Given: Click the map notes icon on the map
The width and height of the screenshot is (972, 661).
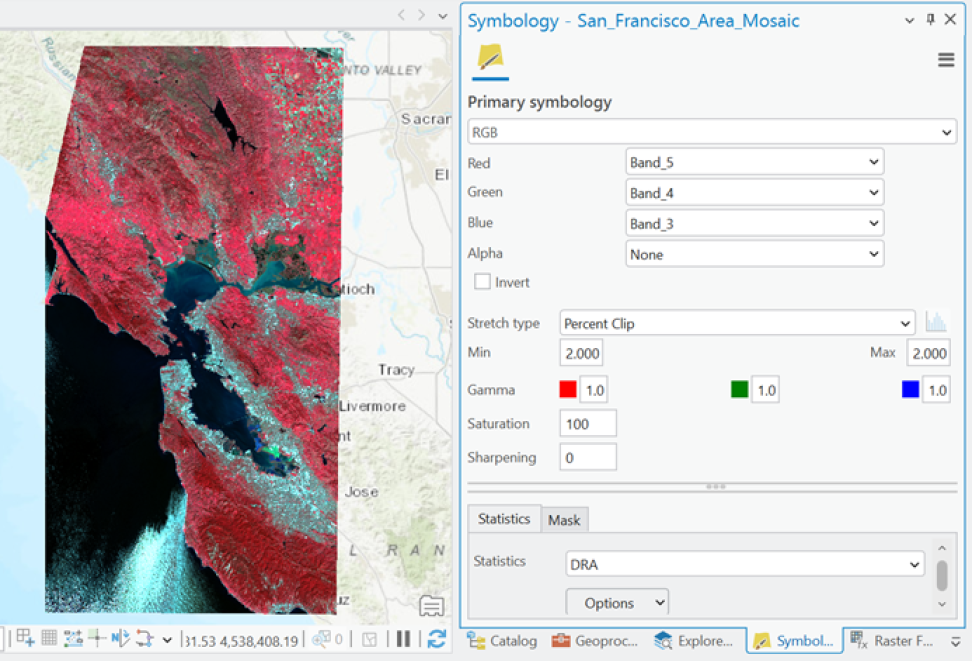Looking at the screenshot, I should 431,605.
